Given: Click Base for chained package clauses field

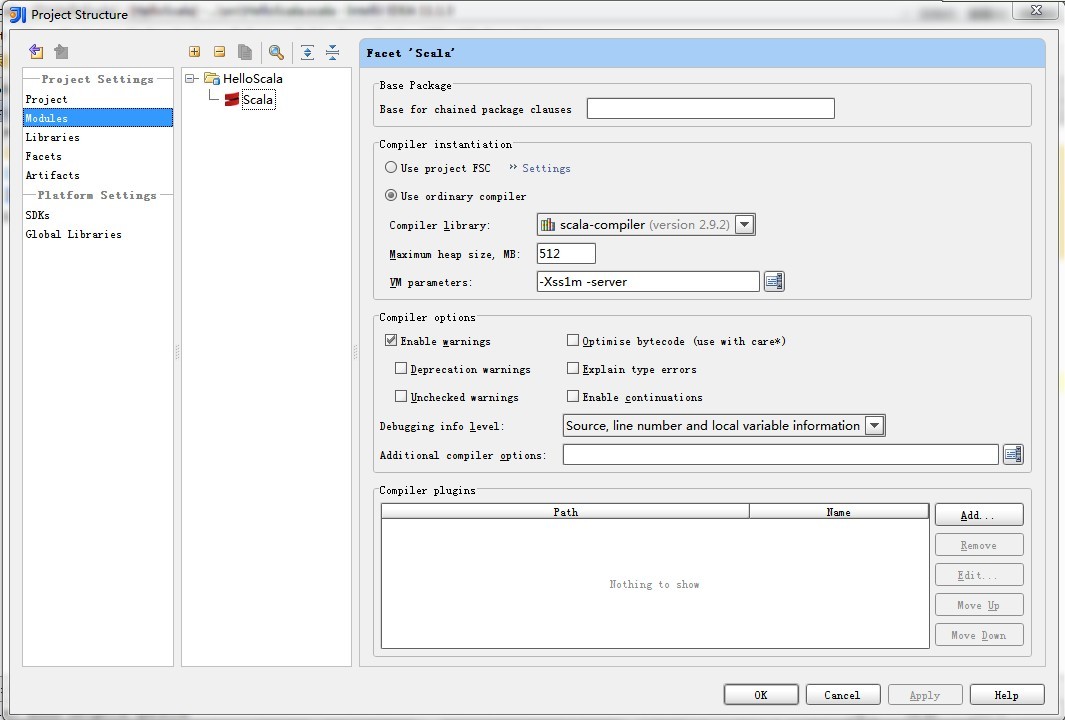Looking at the screenshot, I should click(710, 109).
